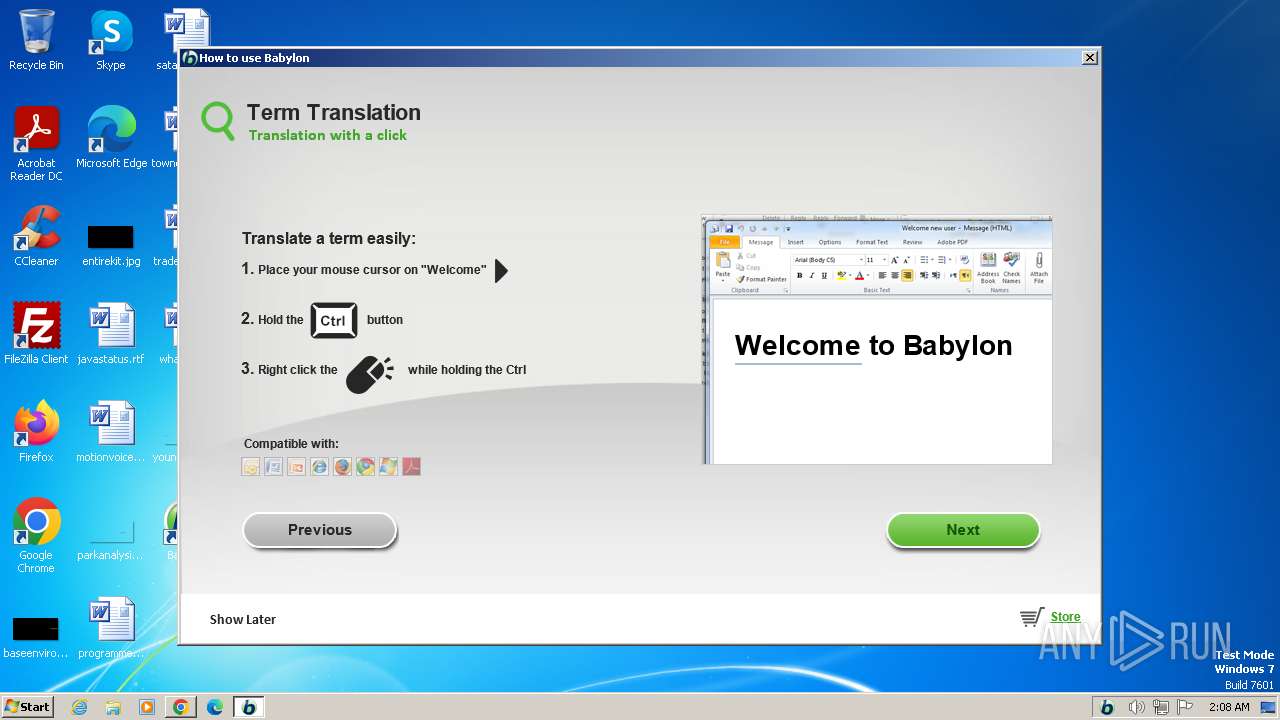Image resolution: width=1280 pixels, height=720 pixels.
Task: Open Google Chrome desktop shortcut
Action: (36, 536)
